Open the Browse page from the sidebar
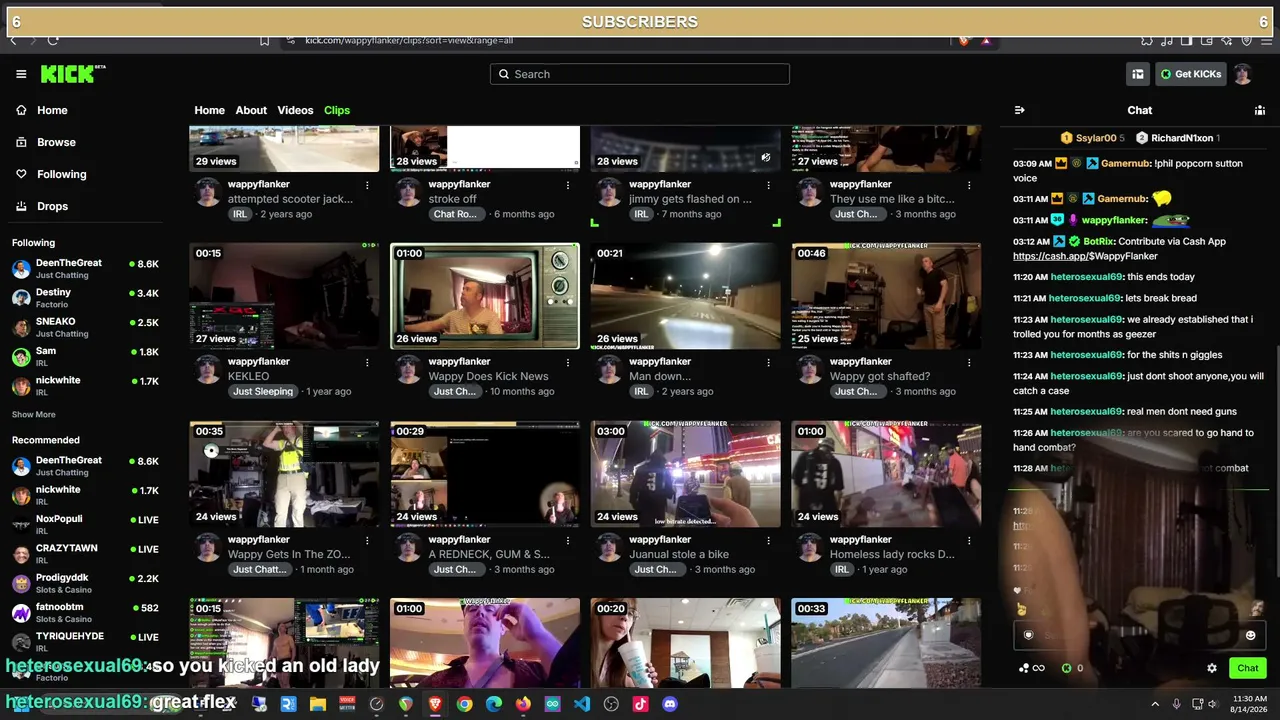The width and height of the screenshot is (1280, 720). 56,142
